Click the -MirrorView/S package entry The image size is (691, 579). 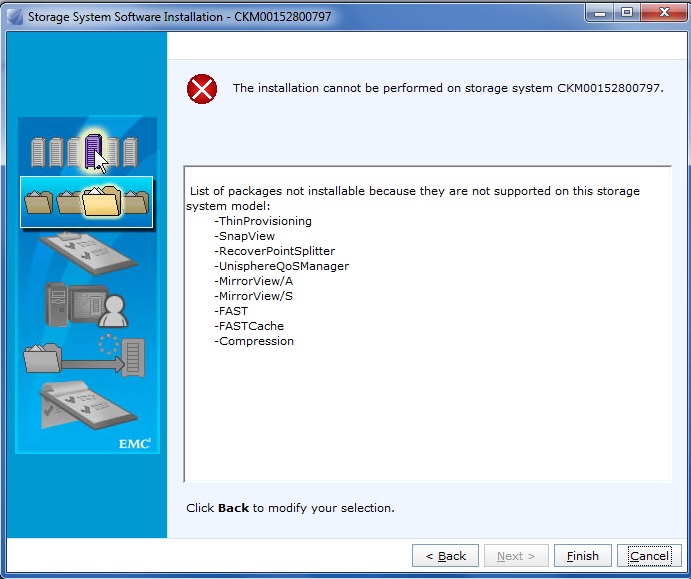253,296
